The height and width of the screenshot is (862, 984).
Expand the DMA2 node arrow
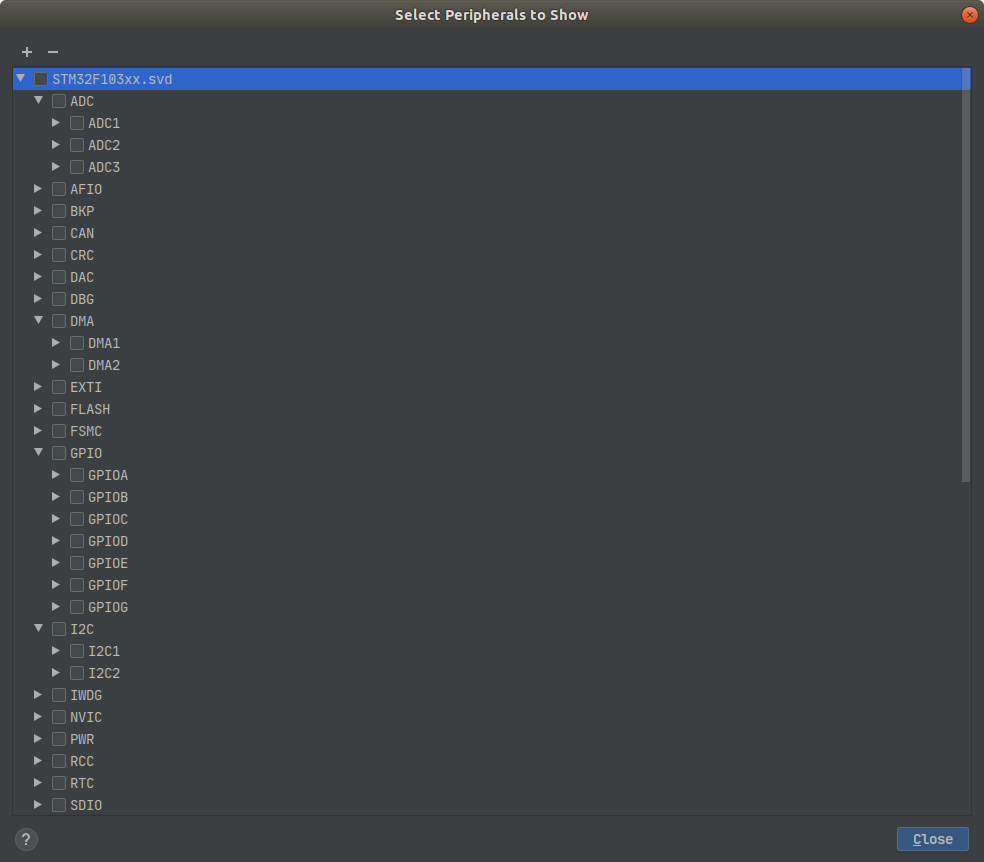coord(56,365)
